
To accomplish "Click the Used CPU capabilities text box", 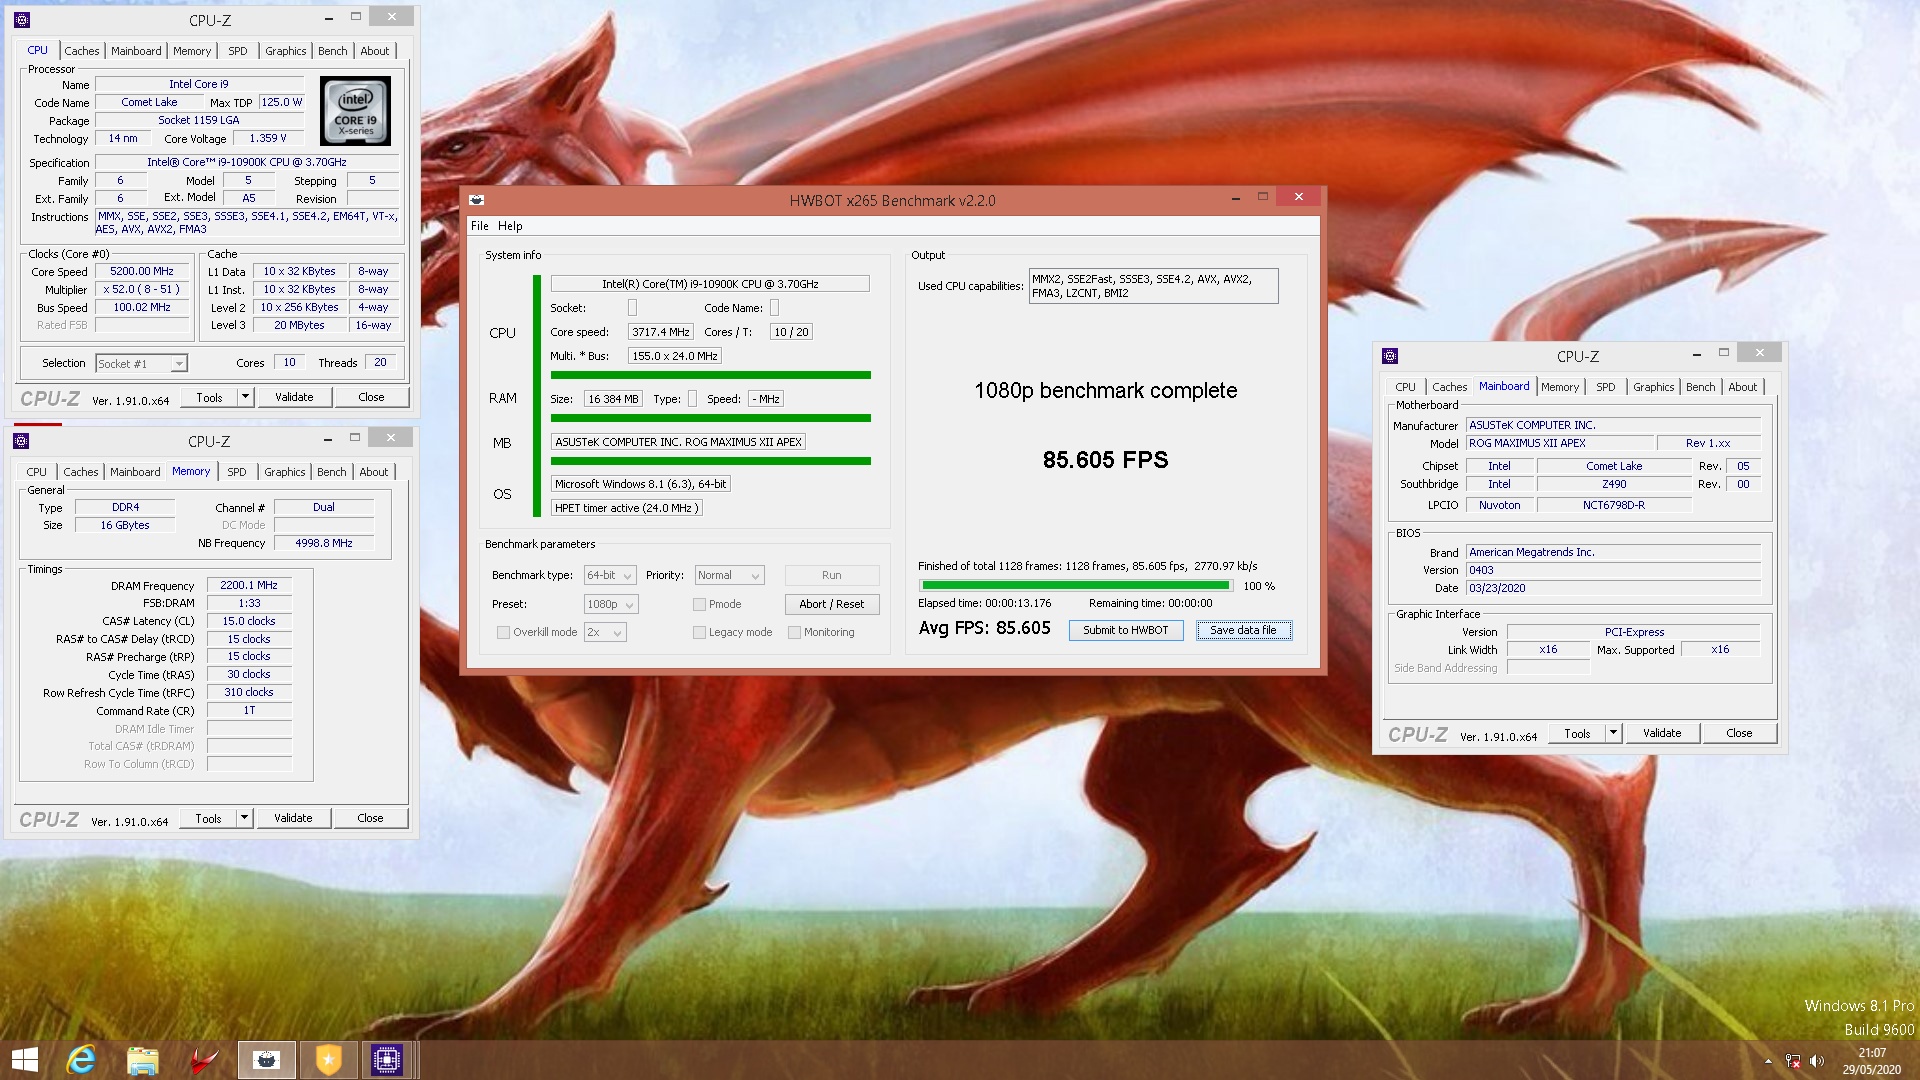I will (1153, 286).
